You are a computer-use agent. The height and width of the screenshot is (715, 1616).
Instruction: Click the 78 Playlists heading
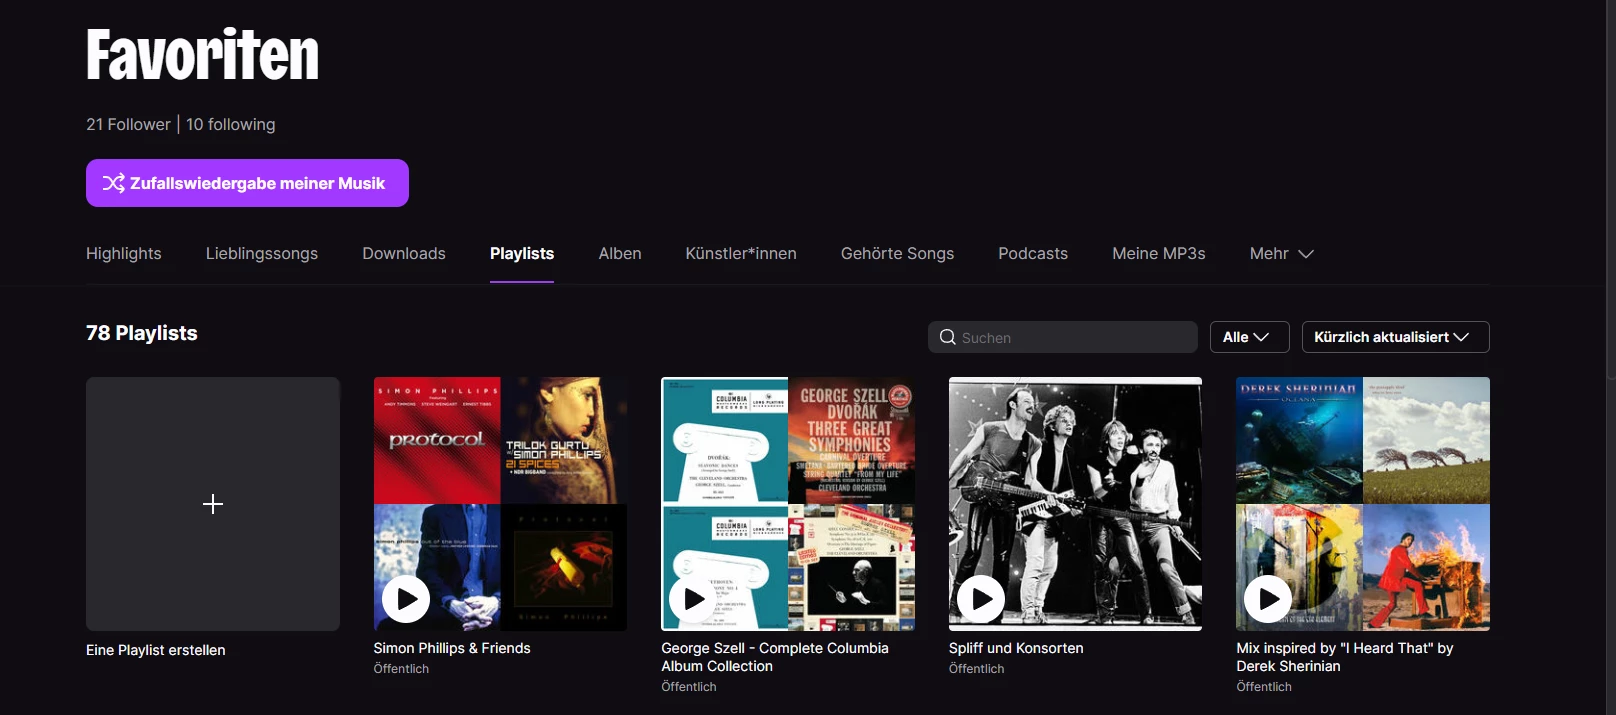142,333
